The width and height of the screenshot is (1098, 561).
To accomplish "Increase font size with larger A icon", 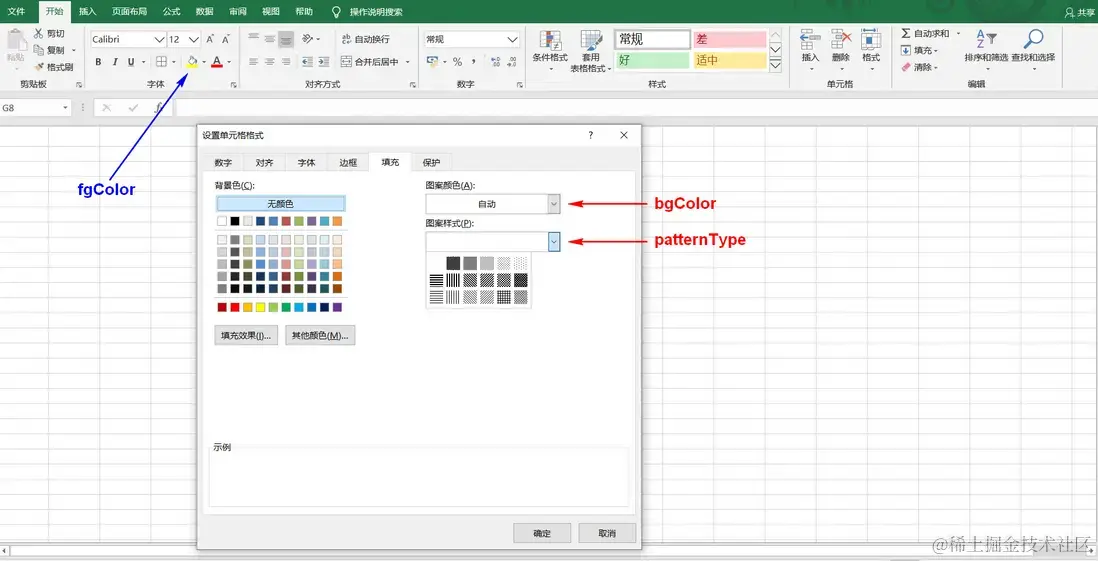I will pyautogui.click(x=210, y=39).
